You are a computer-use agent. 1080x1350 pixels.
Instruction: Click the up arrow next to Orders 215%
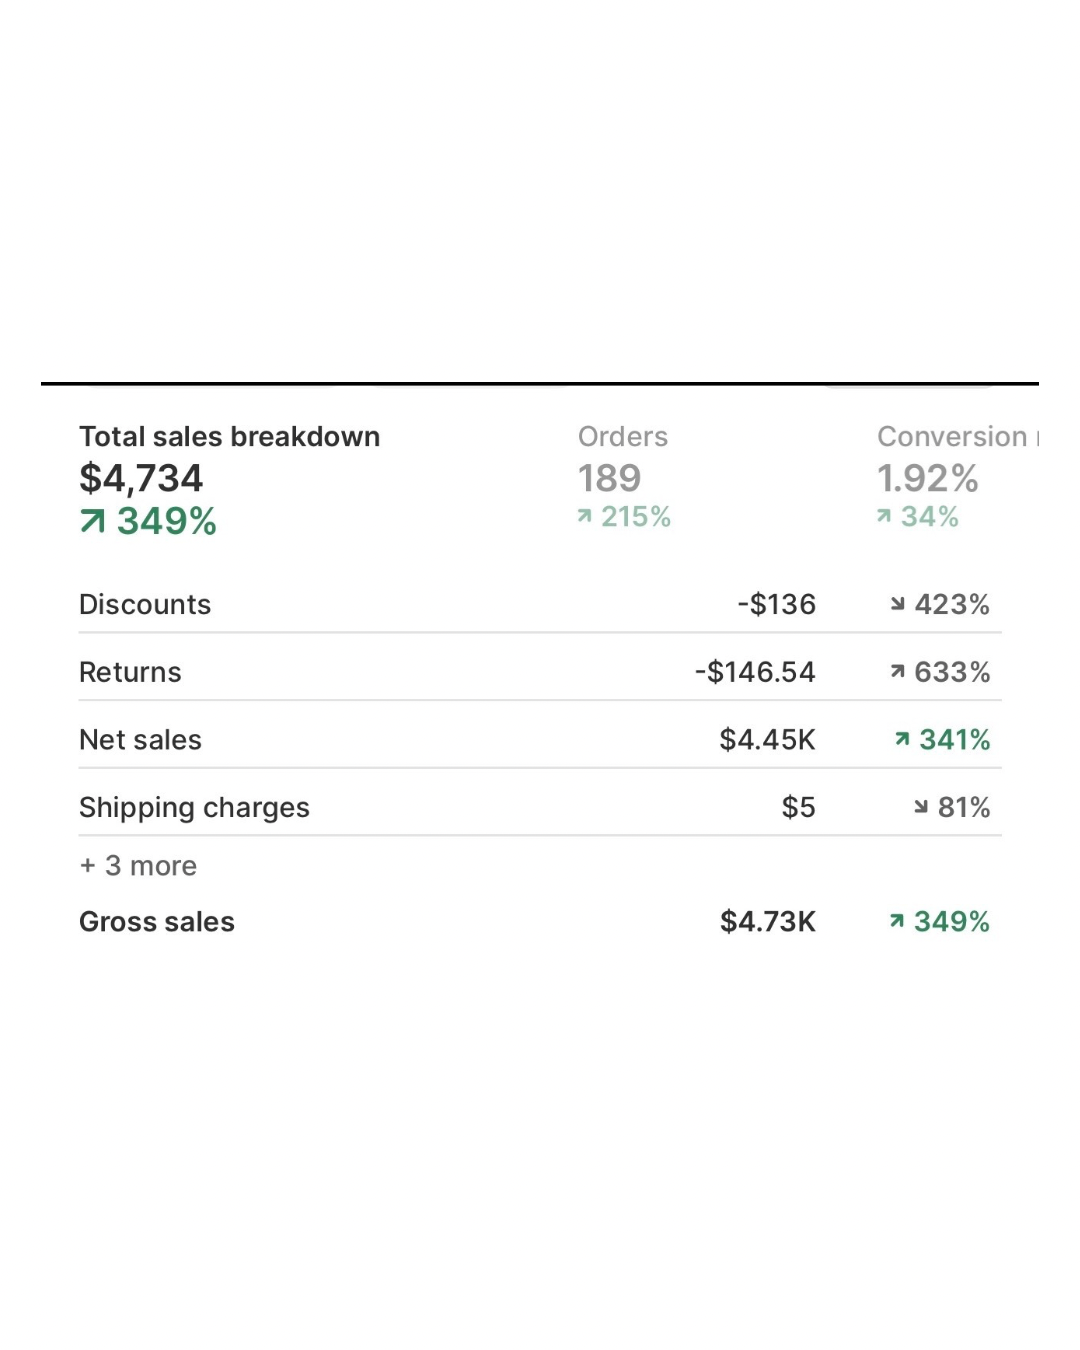point(584,516)
